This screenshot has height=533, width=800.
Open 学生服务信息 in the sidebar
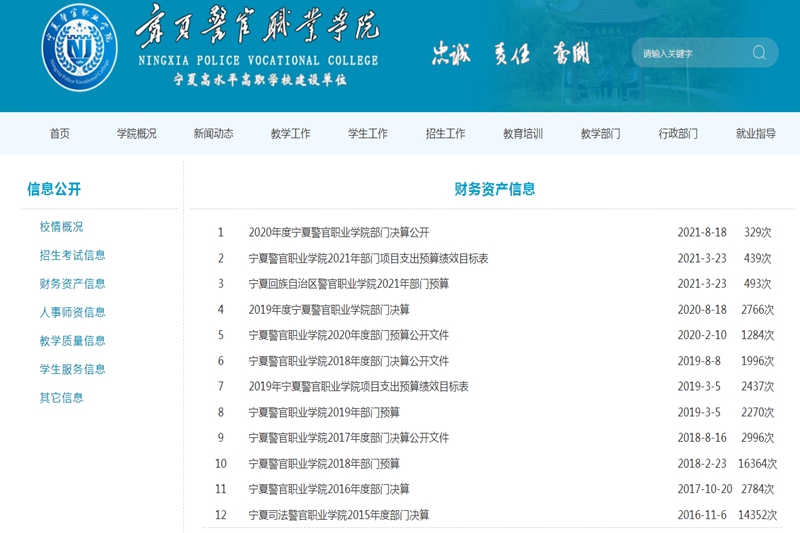click(73, 369)
